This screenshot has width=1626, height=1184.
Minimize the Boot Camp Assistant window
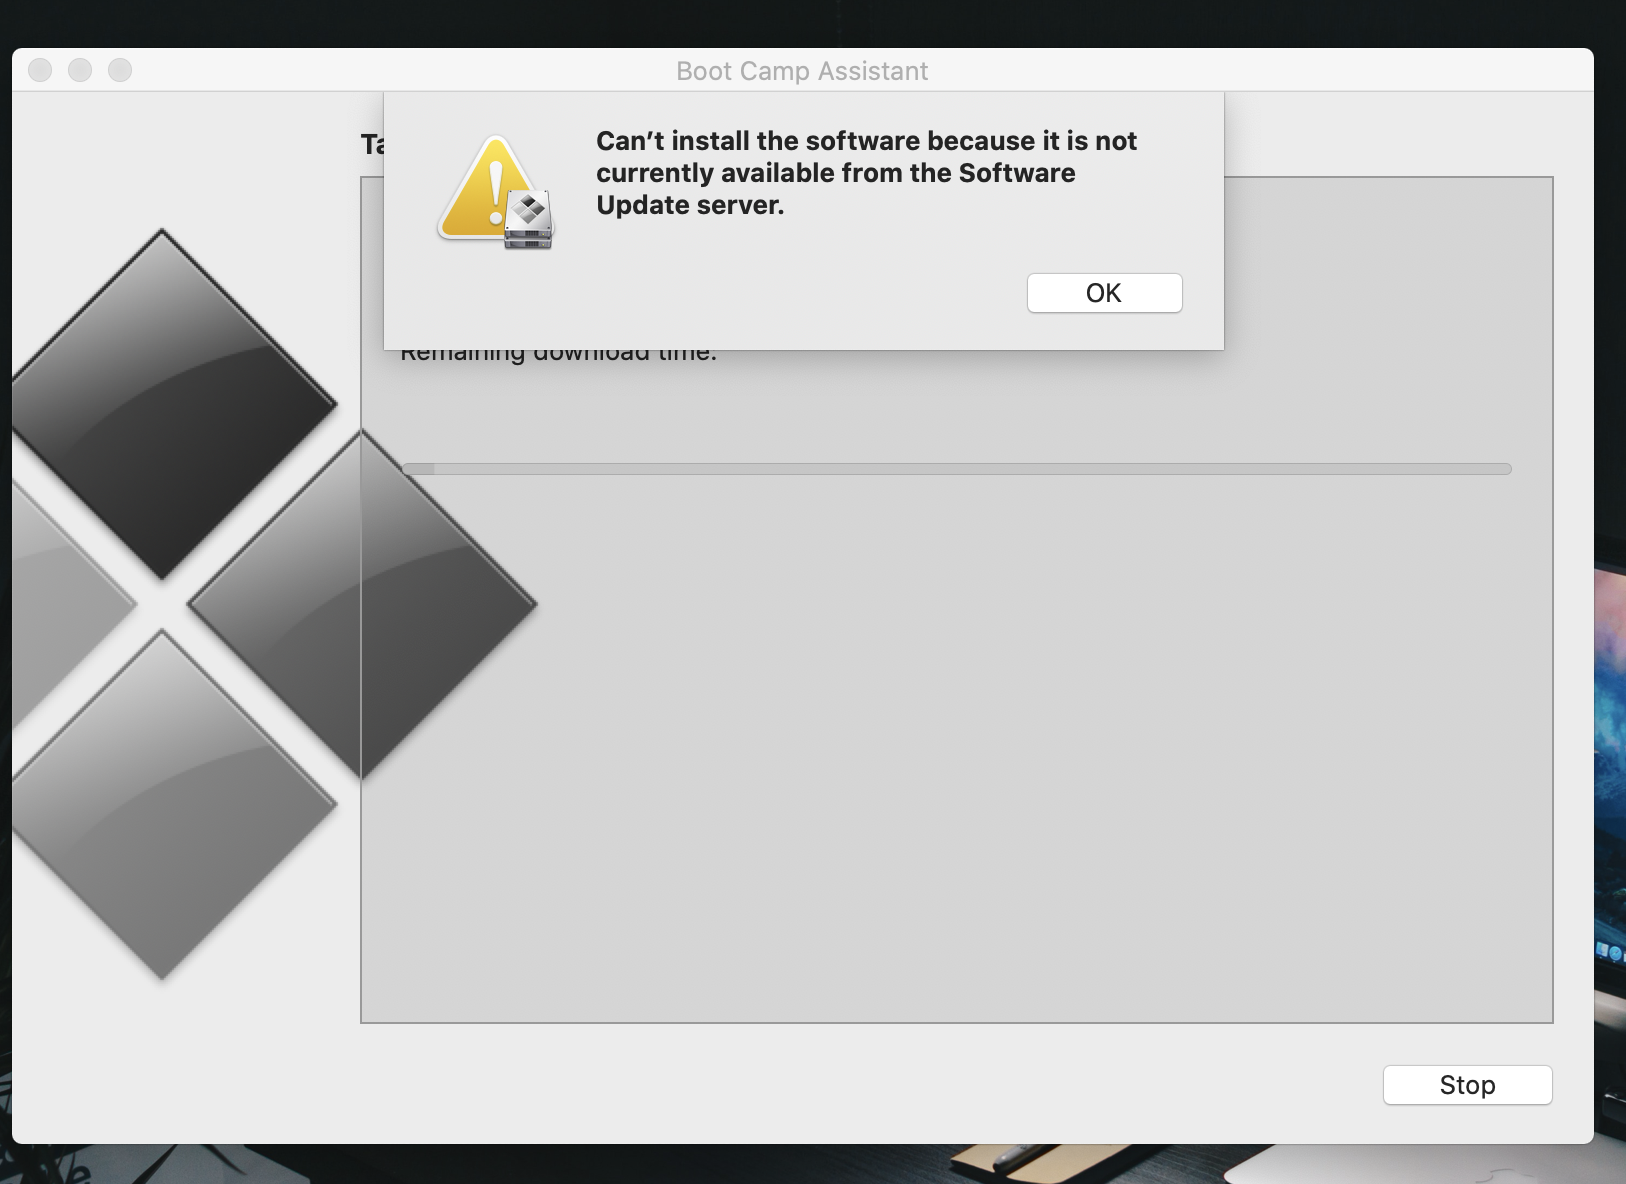click(x=80, y=70)
